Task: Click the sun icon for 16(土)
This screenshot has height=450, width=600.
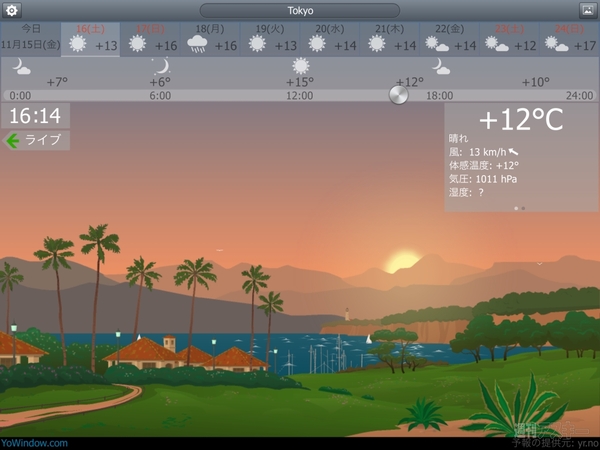Action: [x=78, y=44]
